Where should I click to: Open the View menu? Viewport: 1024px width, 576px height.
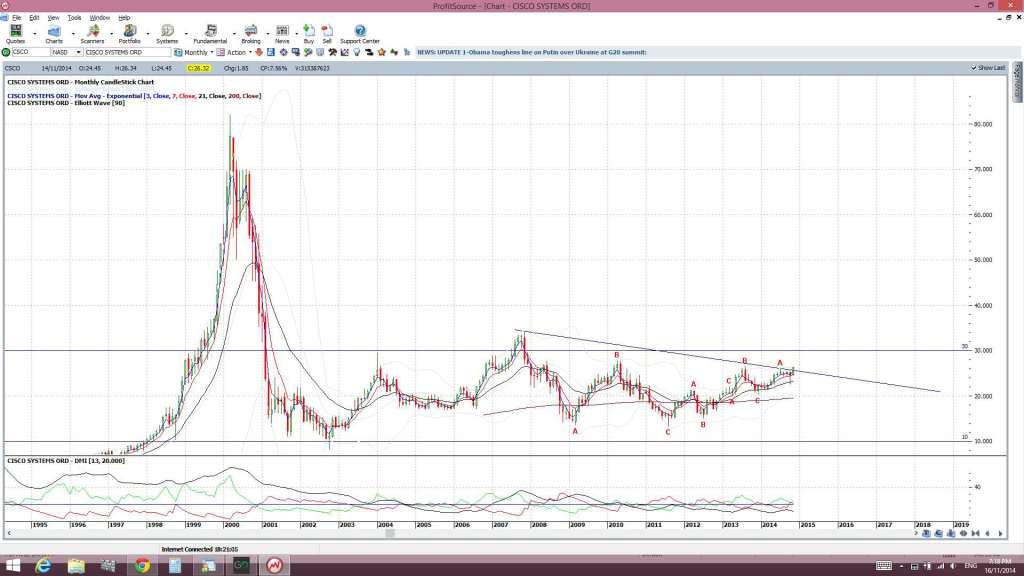54,18
